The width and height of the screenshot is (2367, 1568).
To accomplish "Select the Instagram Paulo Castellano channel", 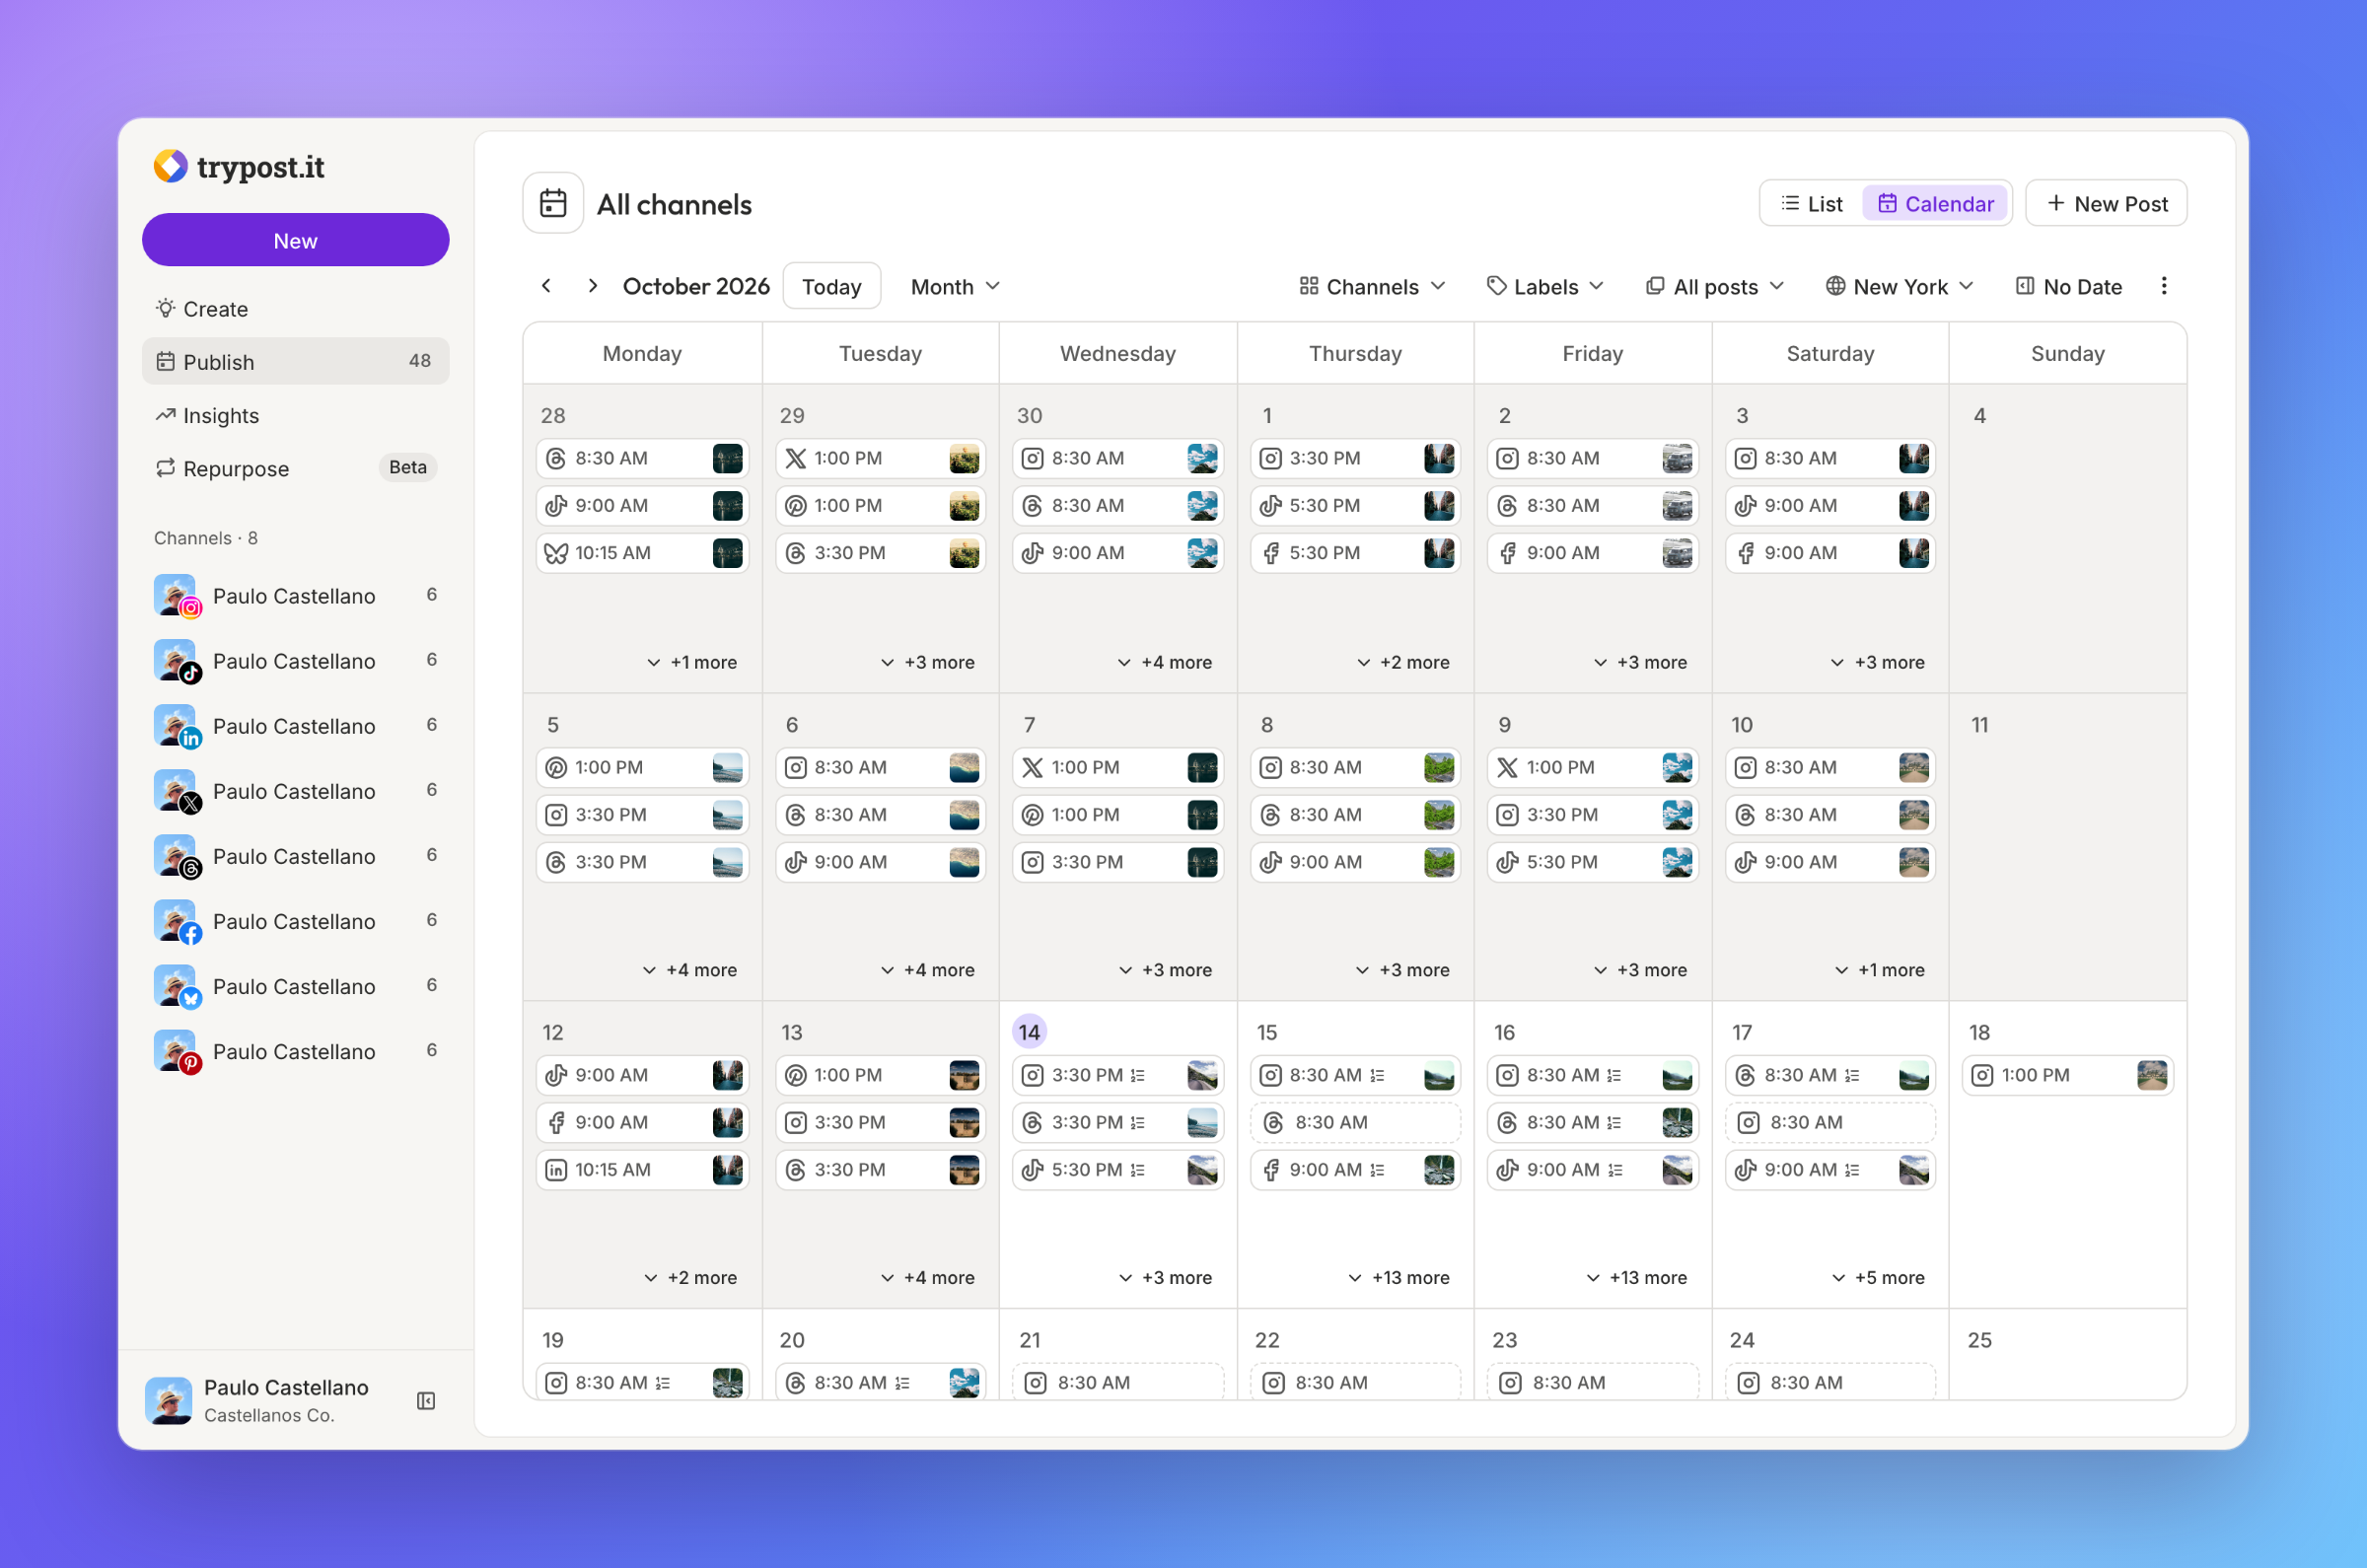I will point(296,596).
